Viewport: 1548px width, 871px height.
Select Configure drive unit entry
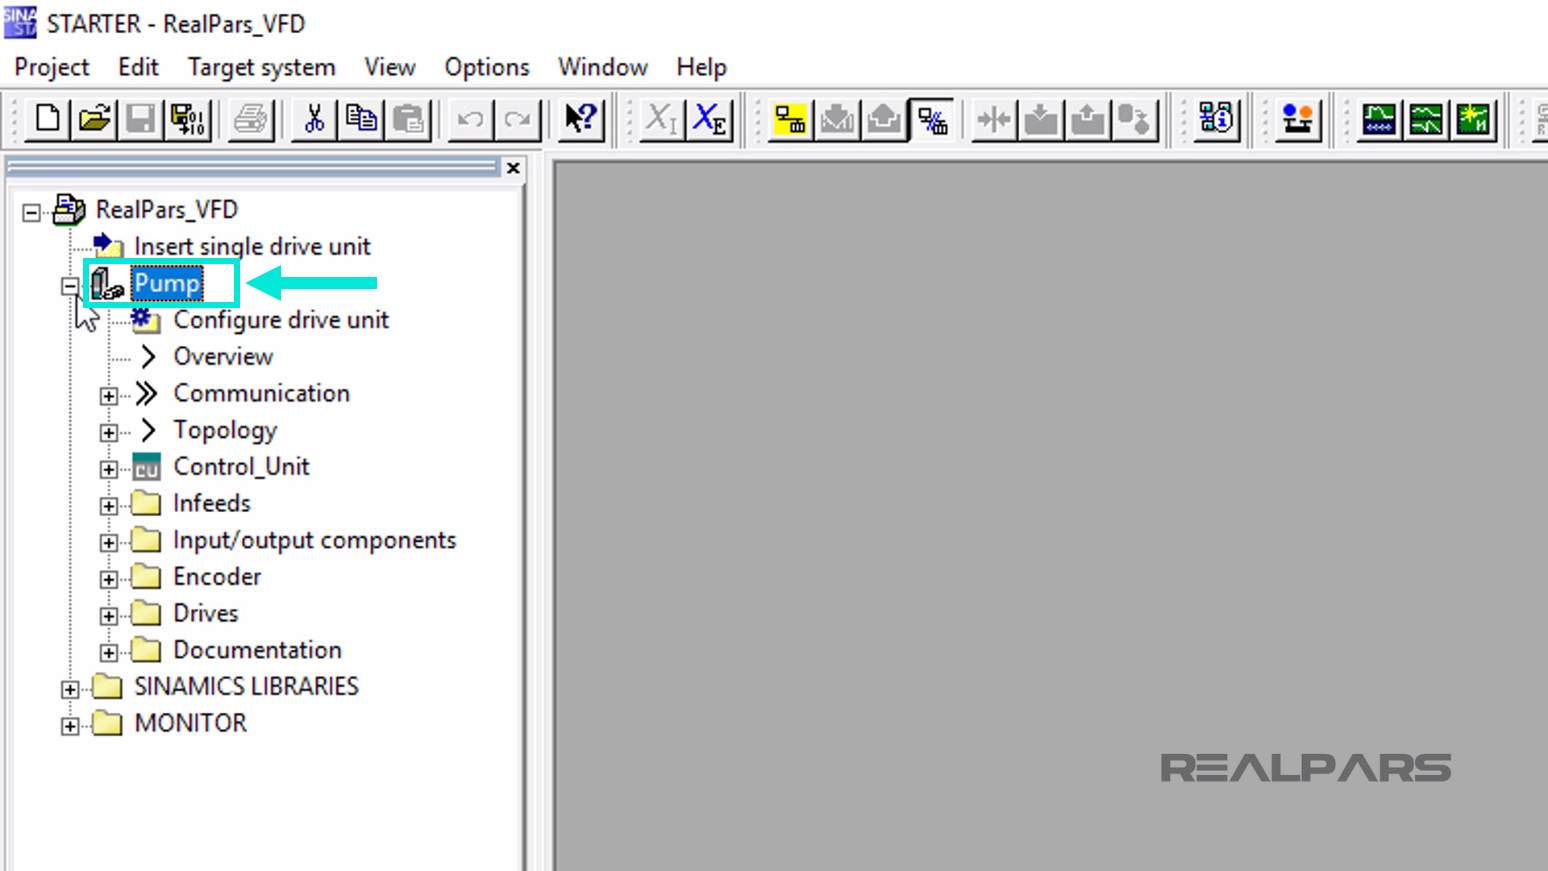(281, 320)
